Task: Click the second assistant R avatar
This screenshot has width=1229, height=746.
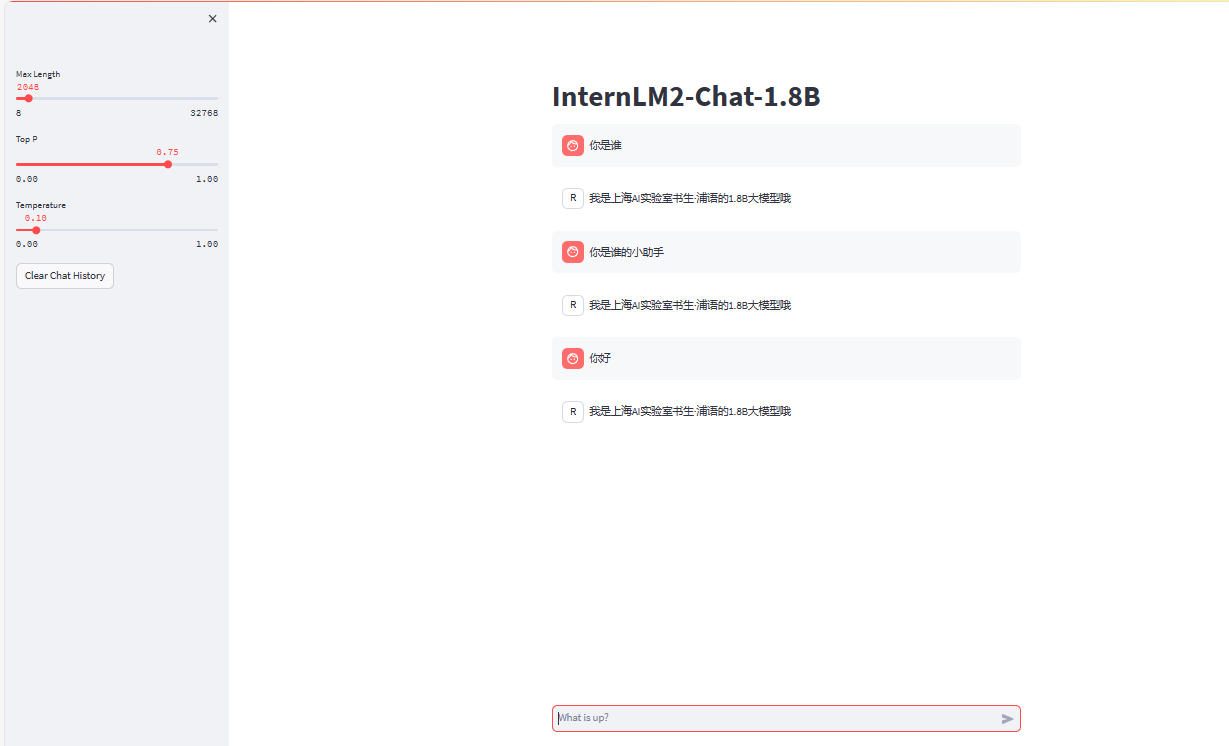Action: pyautogui.click(x=573, y=305)
